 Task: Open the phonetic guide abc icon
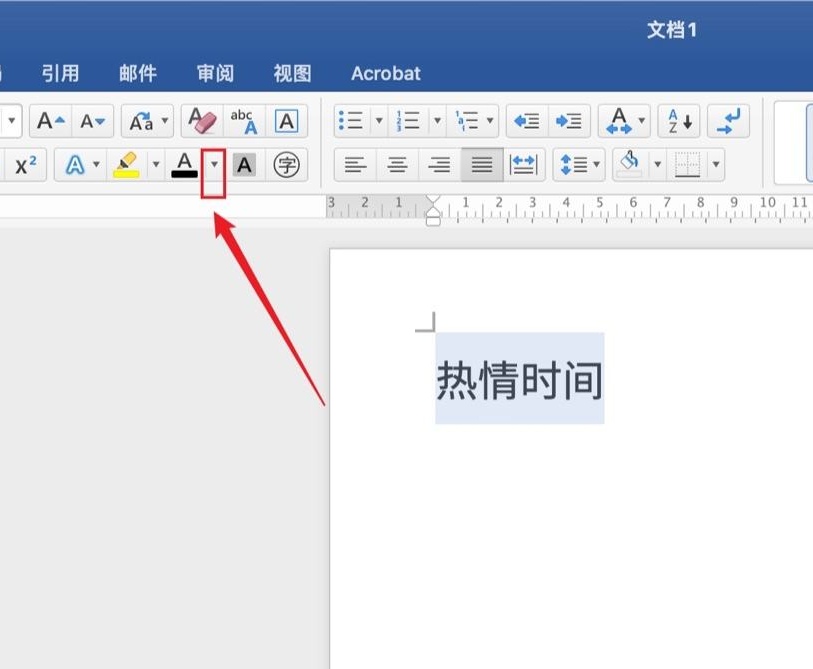tap(244, 121)
